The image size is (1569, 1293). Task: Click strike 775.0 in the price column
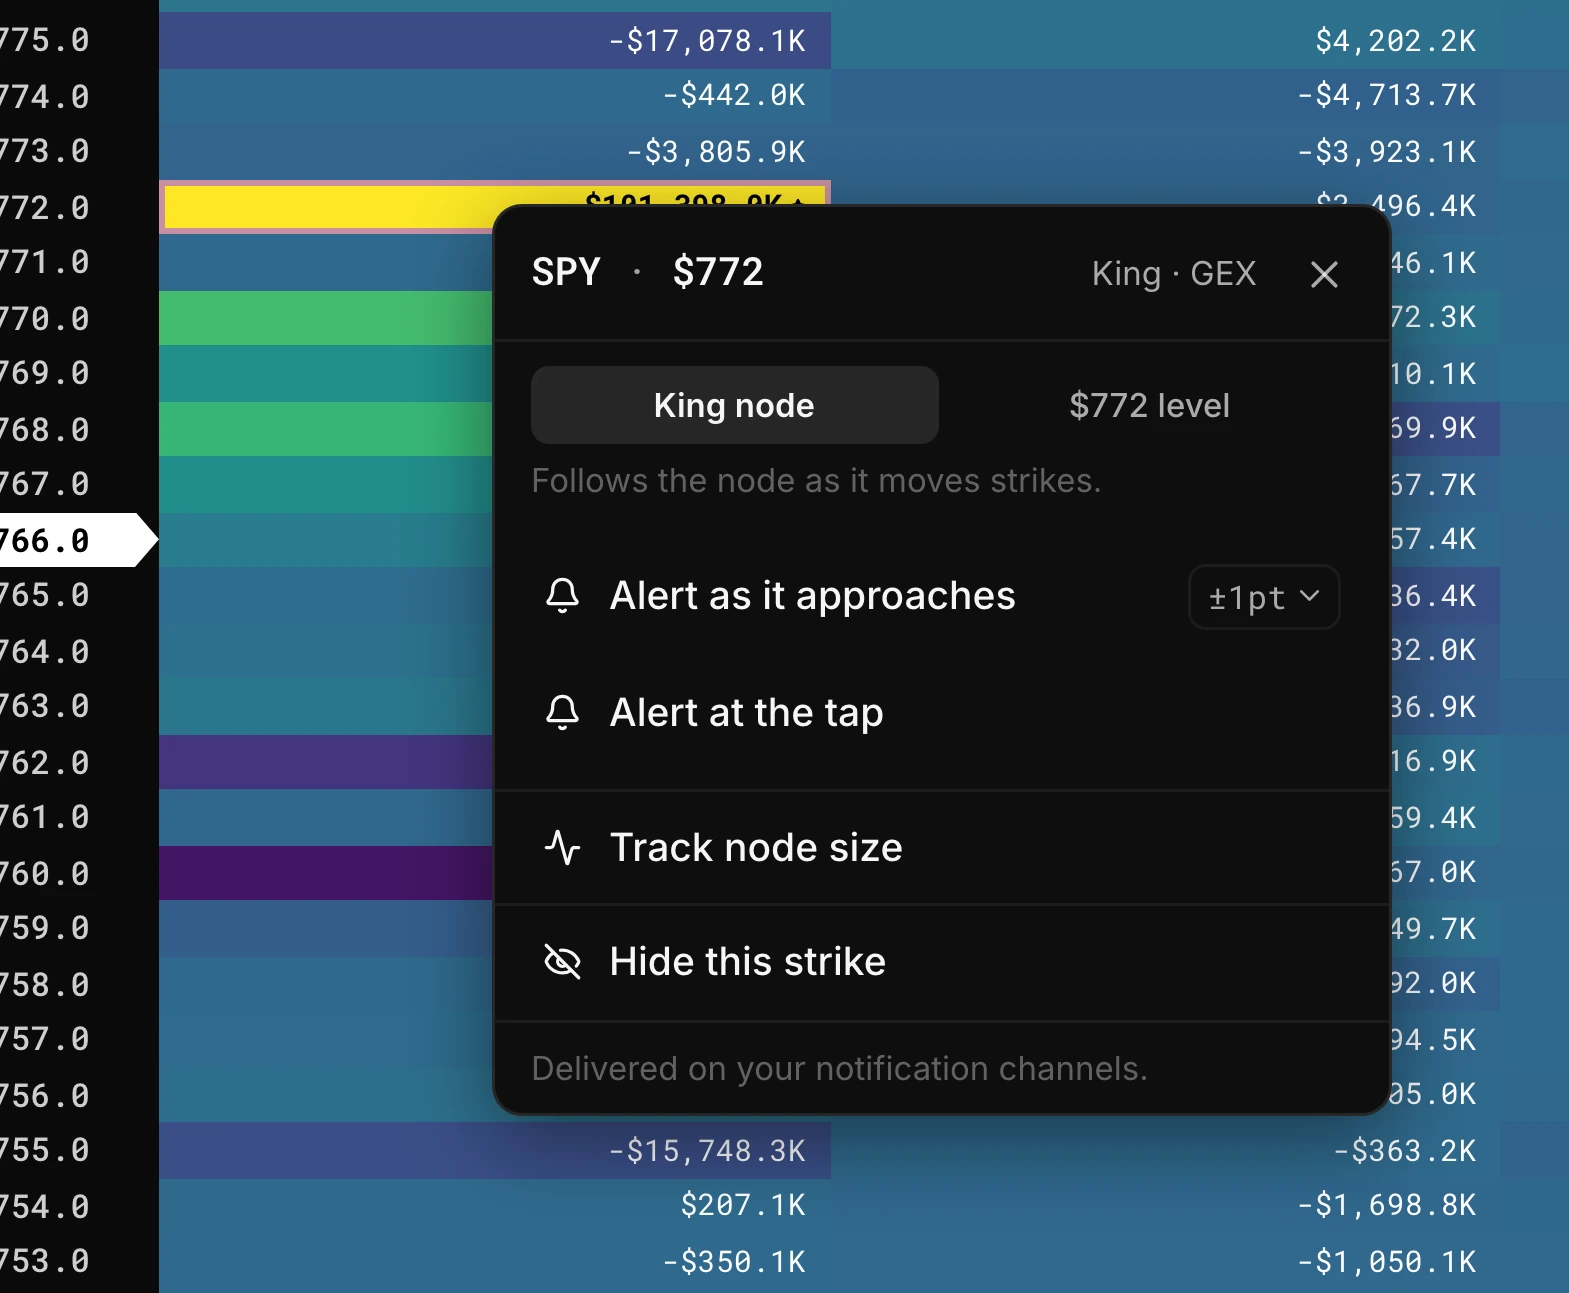(45, 40)
